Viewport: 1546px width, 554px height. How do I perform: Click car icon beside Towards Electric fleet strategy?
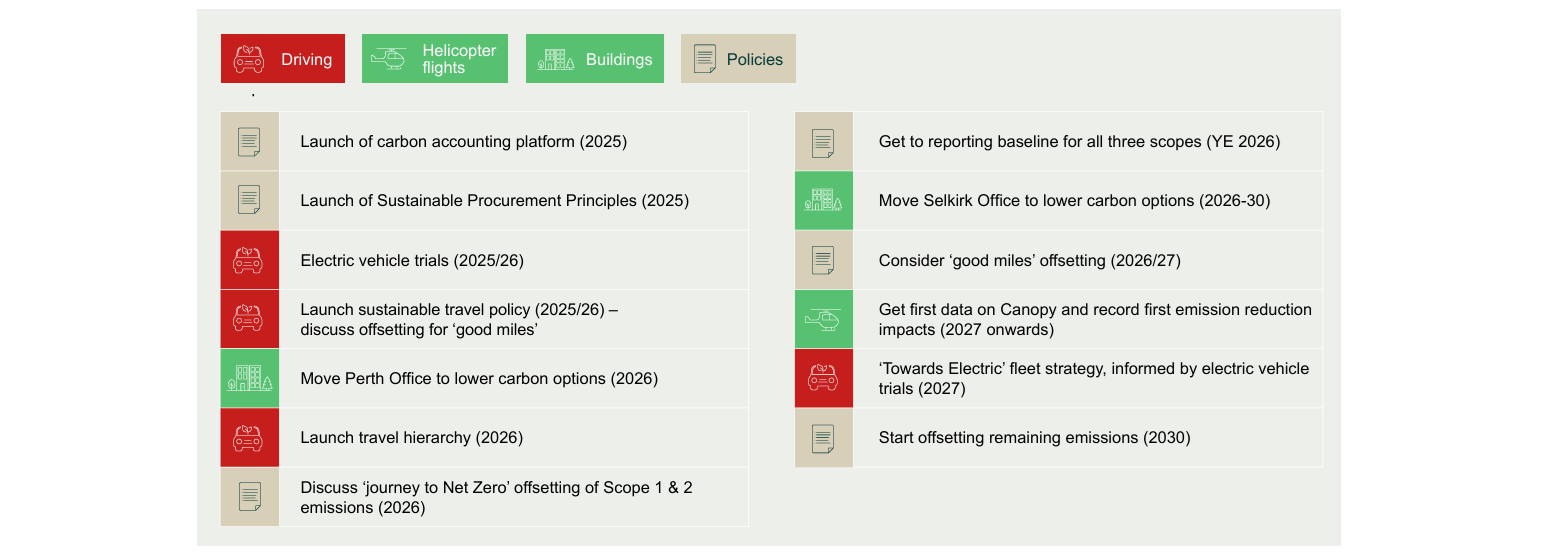tap(824, 378)
